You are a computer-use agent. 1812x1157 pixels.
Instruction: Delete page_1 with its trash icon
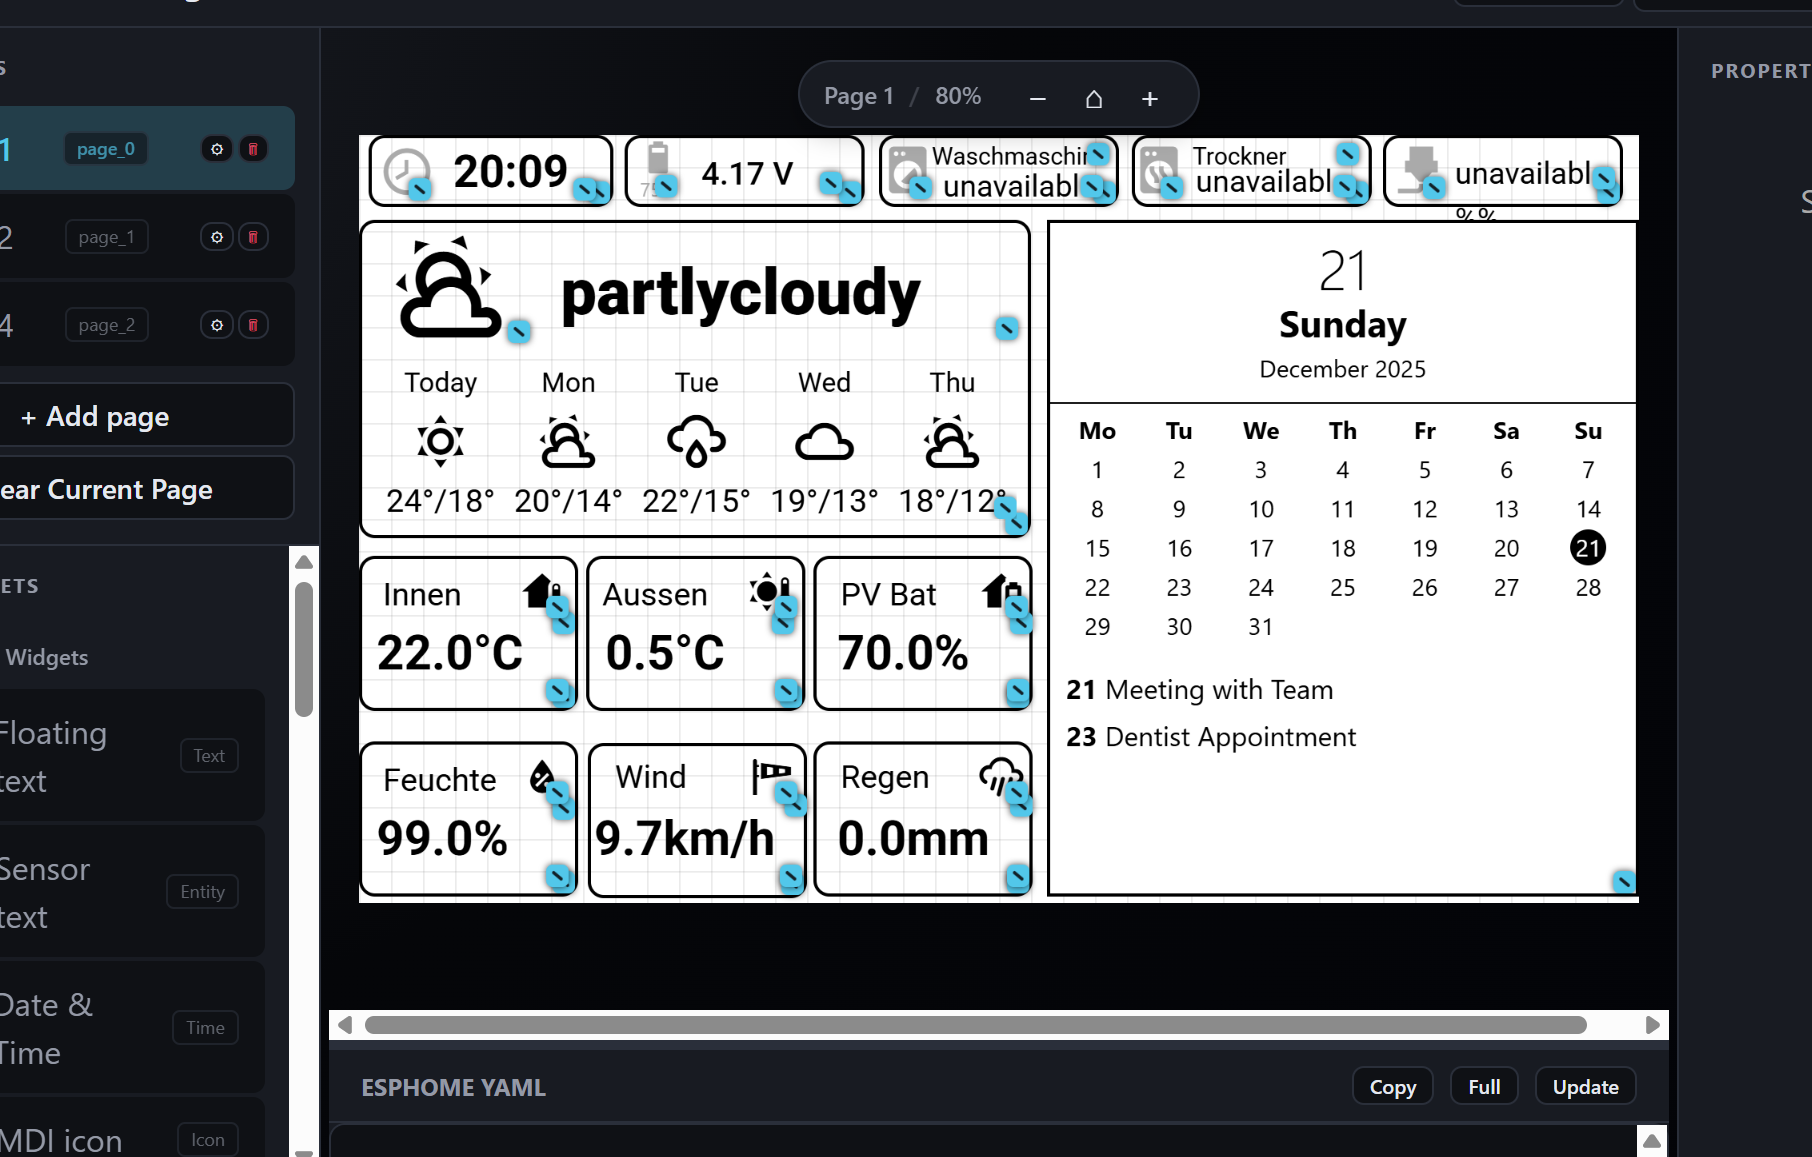coord(253,237)
